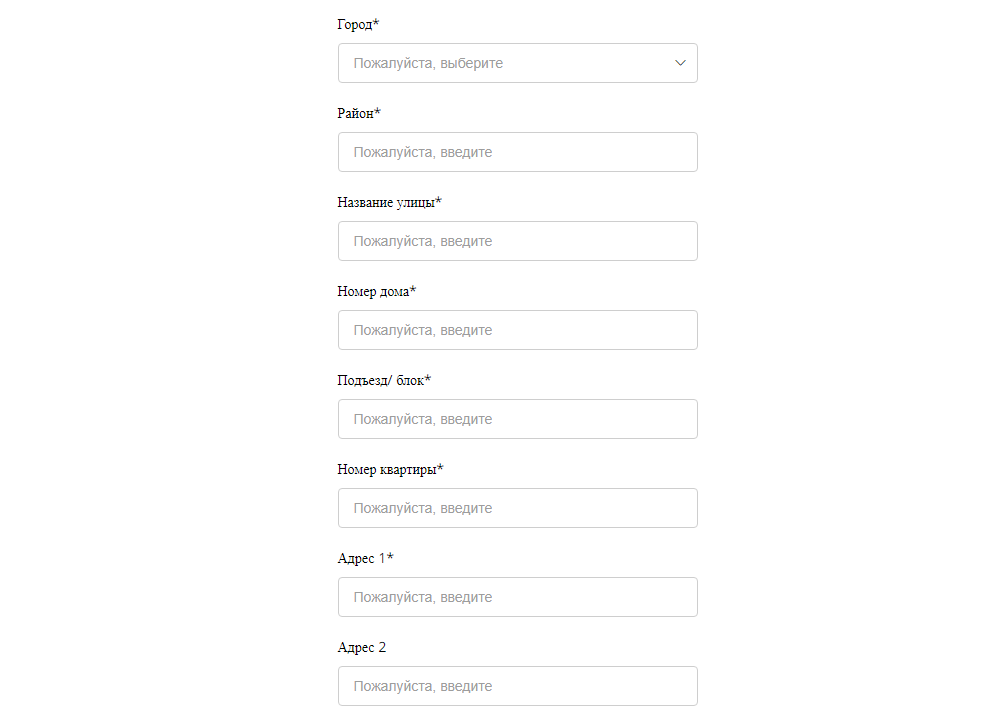The width and height of the screenshot is (984, 723).
Task: Click the Подъезд/ блок input field
Action: 517,419
